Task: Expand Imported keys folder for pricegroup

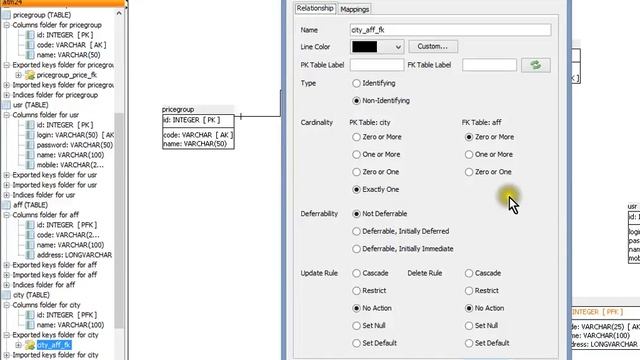Action: (7, 85)
